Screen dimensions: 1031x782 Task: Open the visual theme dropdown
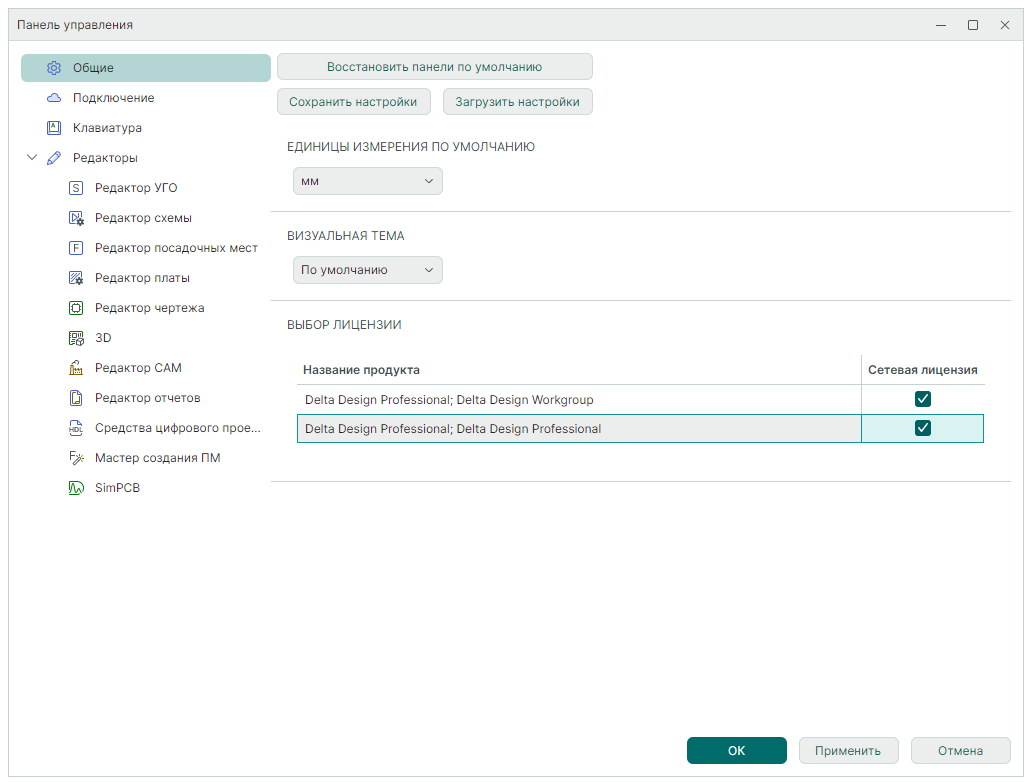point(367,270)
